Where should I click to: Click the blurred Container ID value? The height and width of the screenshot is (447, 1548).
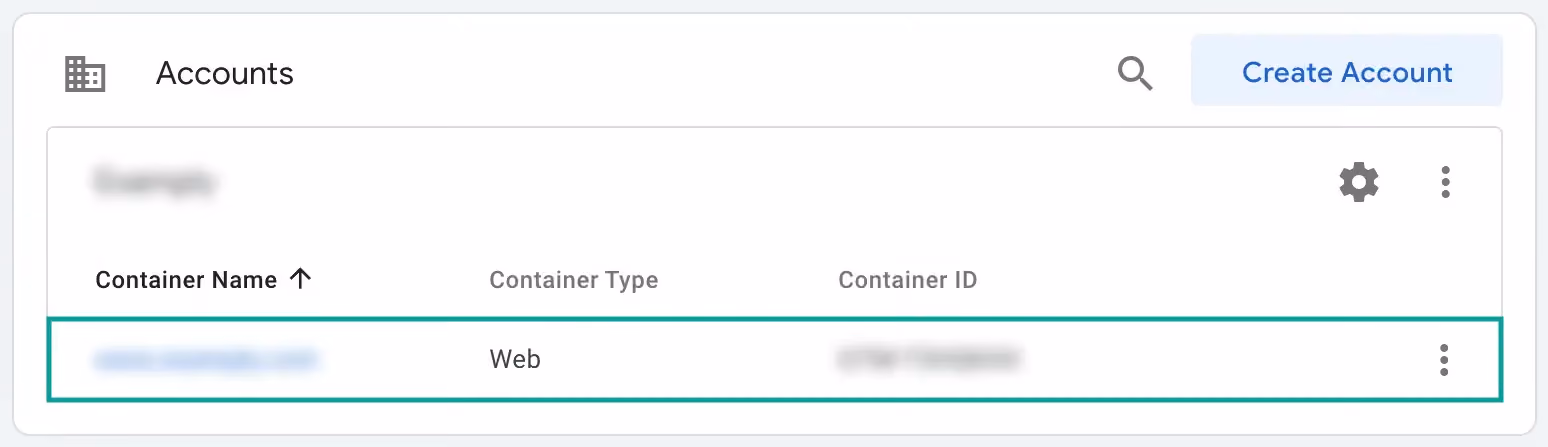(x=928, y=358)
